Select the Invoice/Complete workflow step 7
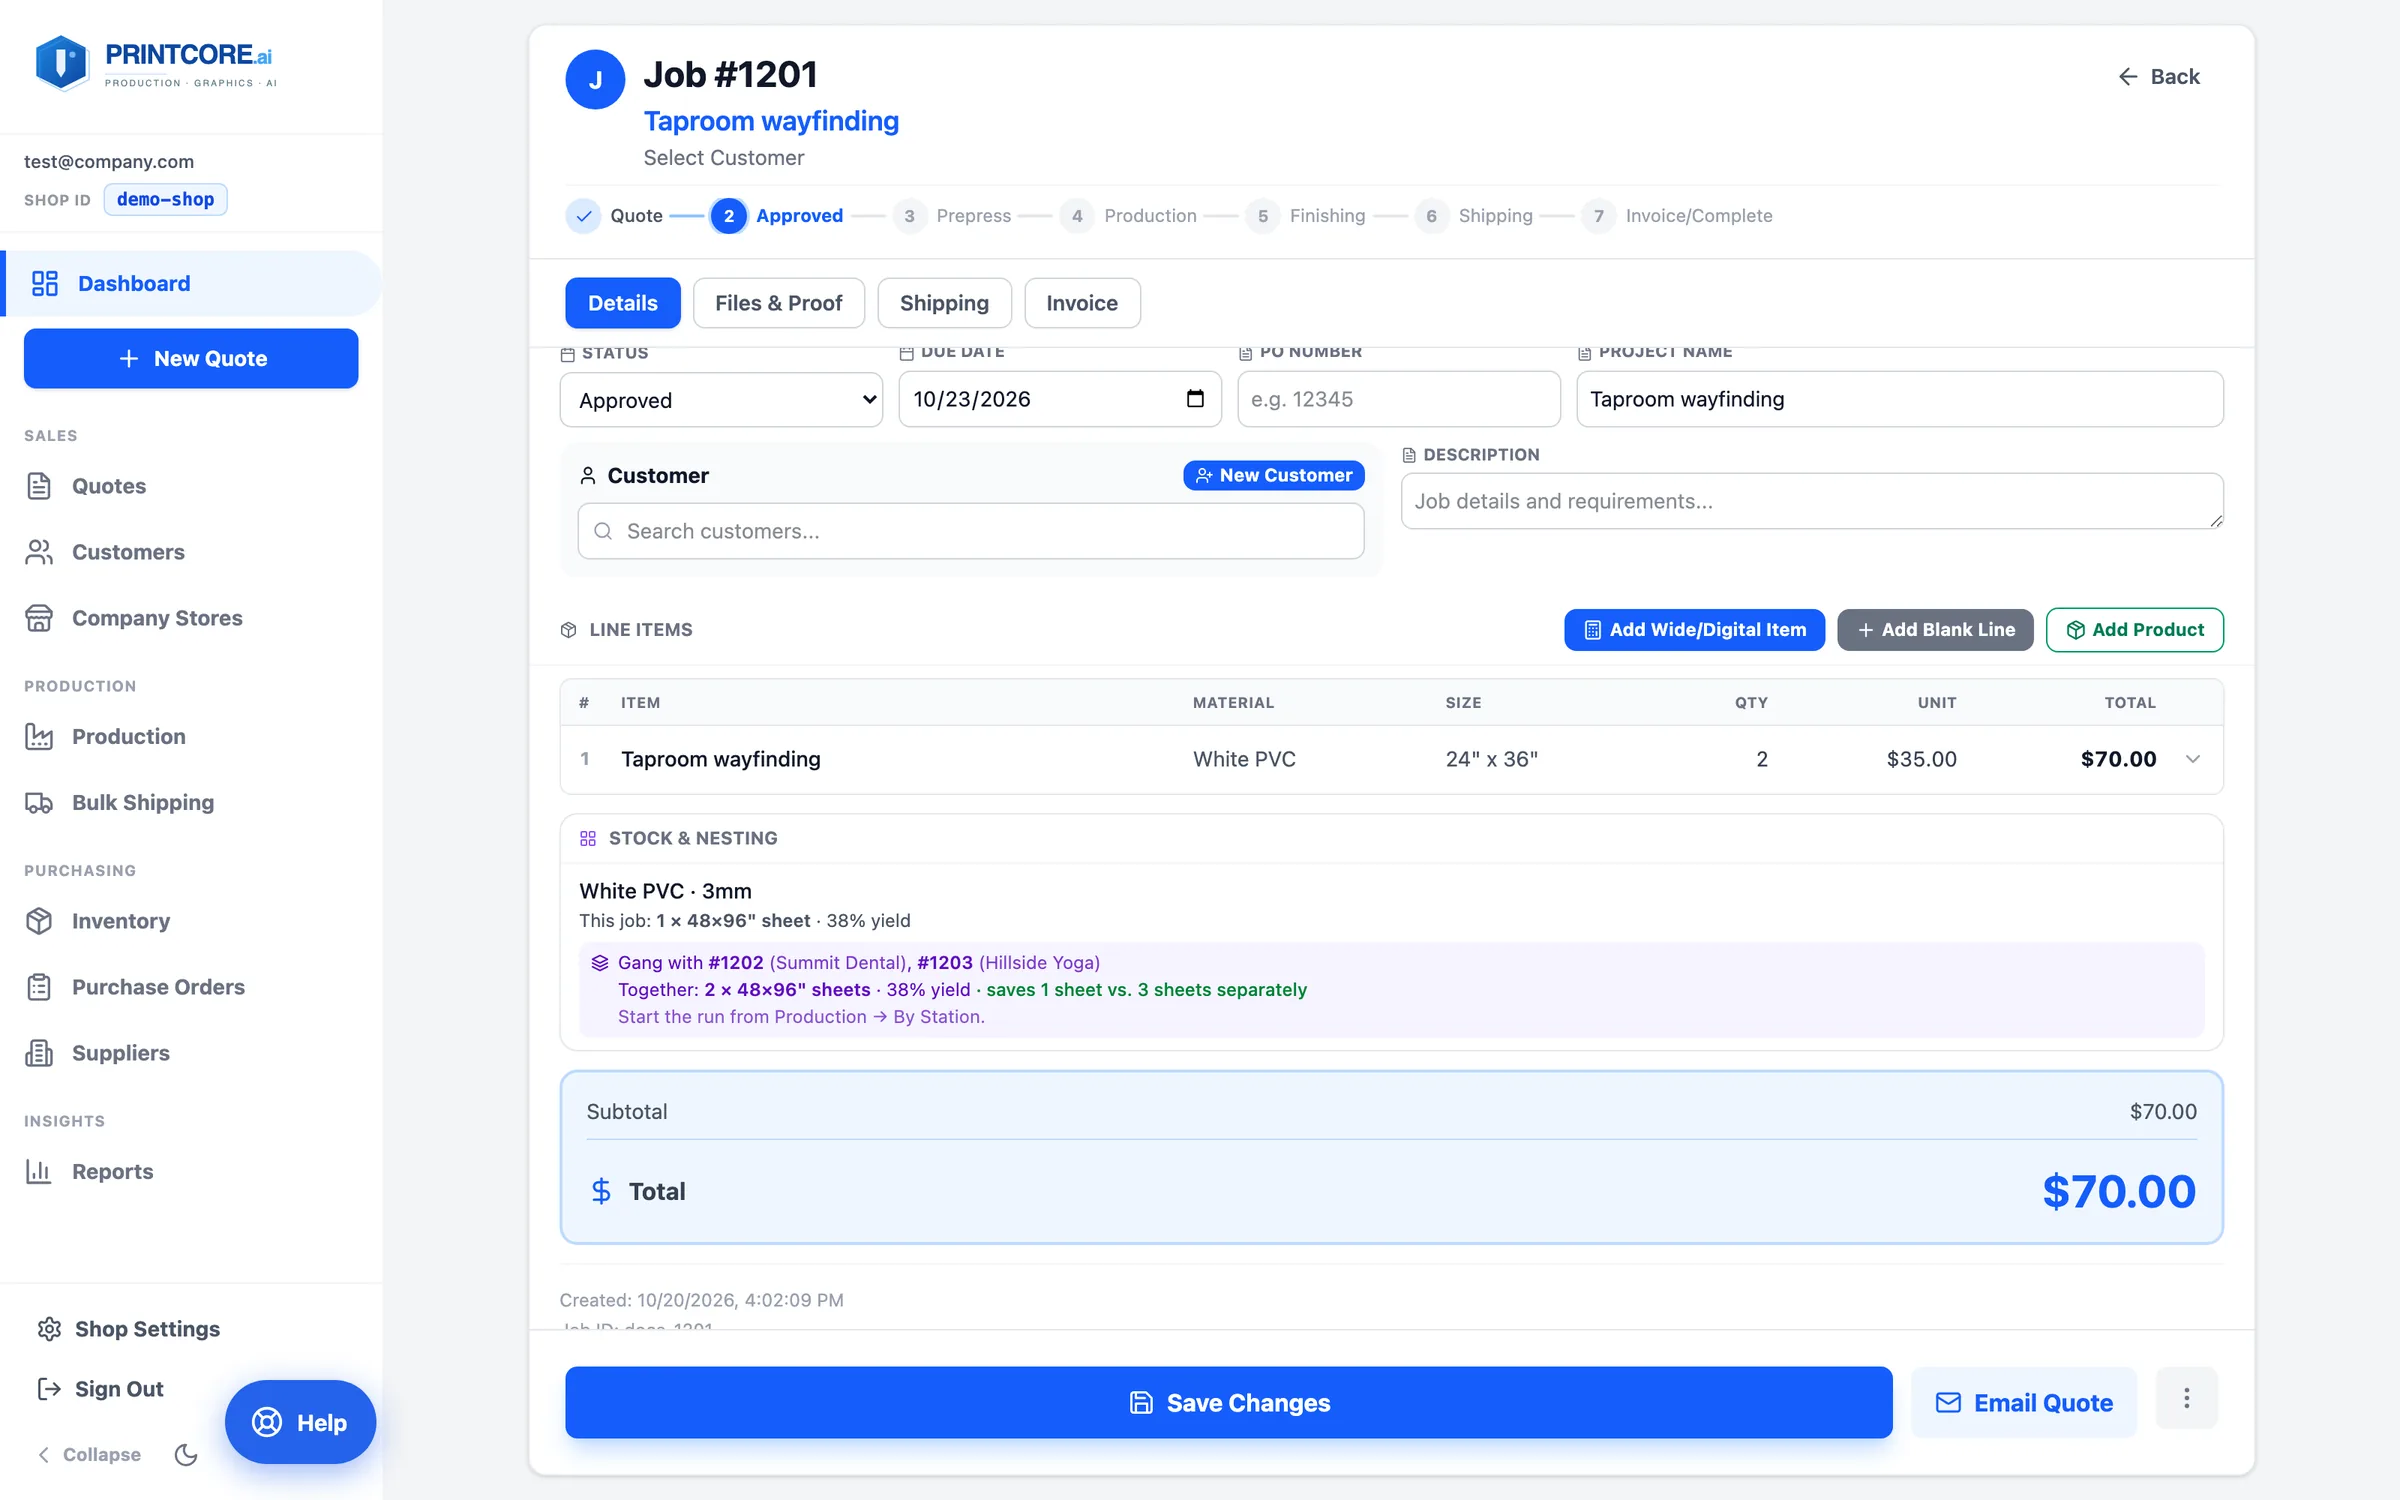The height and width of the screenshot is (1500, 2400). point(1677,216)
